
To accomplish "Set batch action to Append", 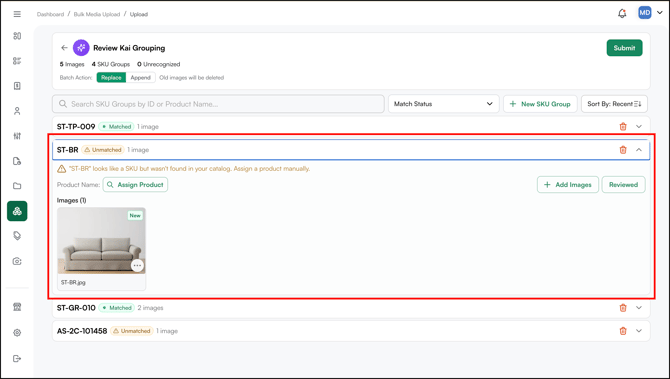I will pos(141,78).
